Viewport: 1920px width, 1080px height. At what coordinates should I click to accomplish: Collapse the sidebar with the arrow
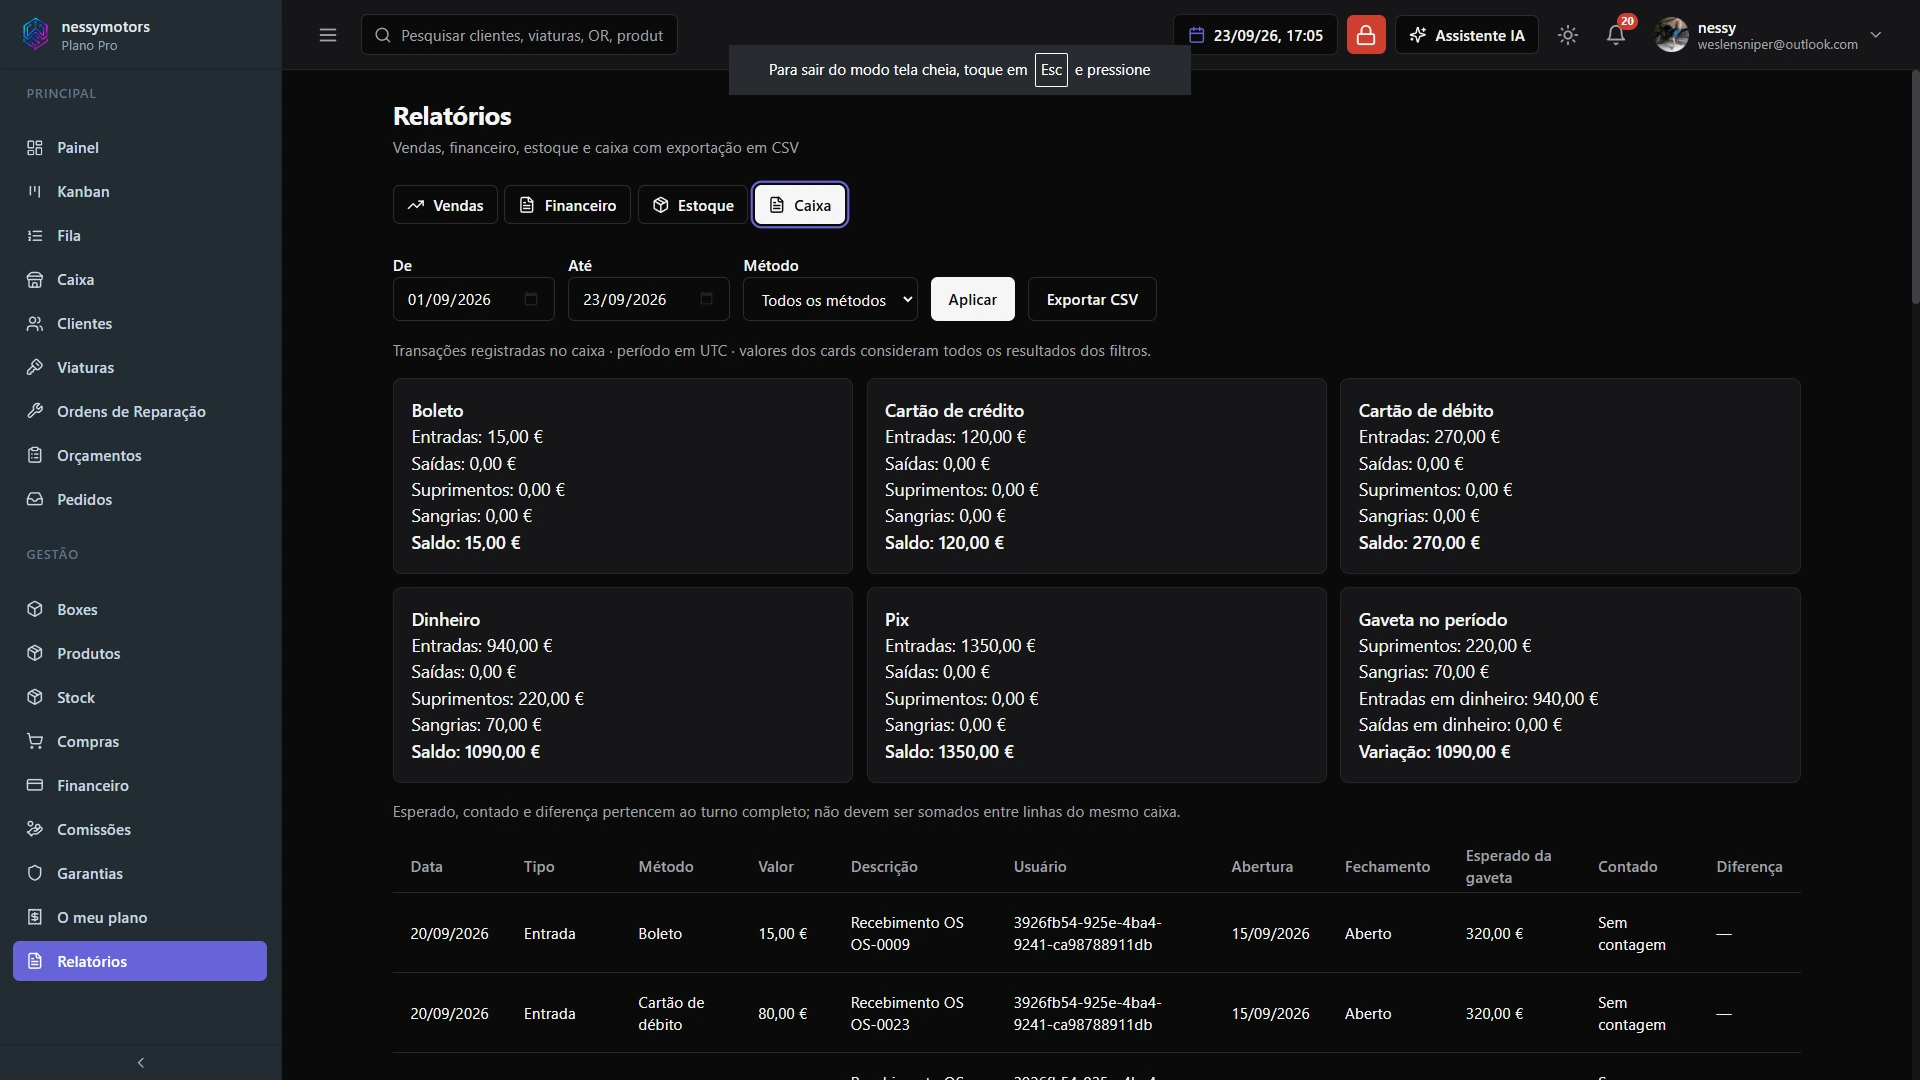pyautogui.click(x=140, y=1063)
